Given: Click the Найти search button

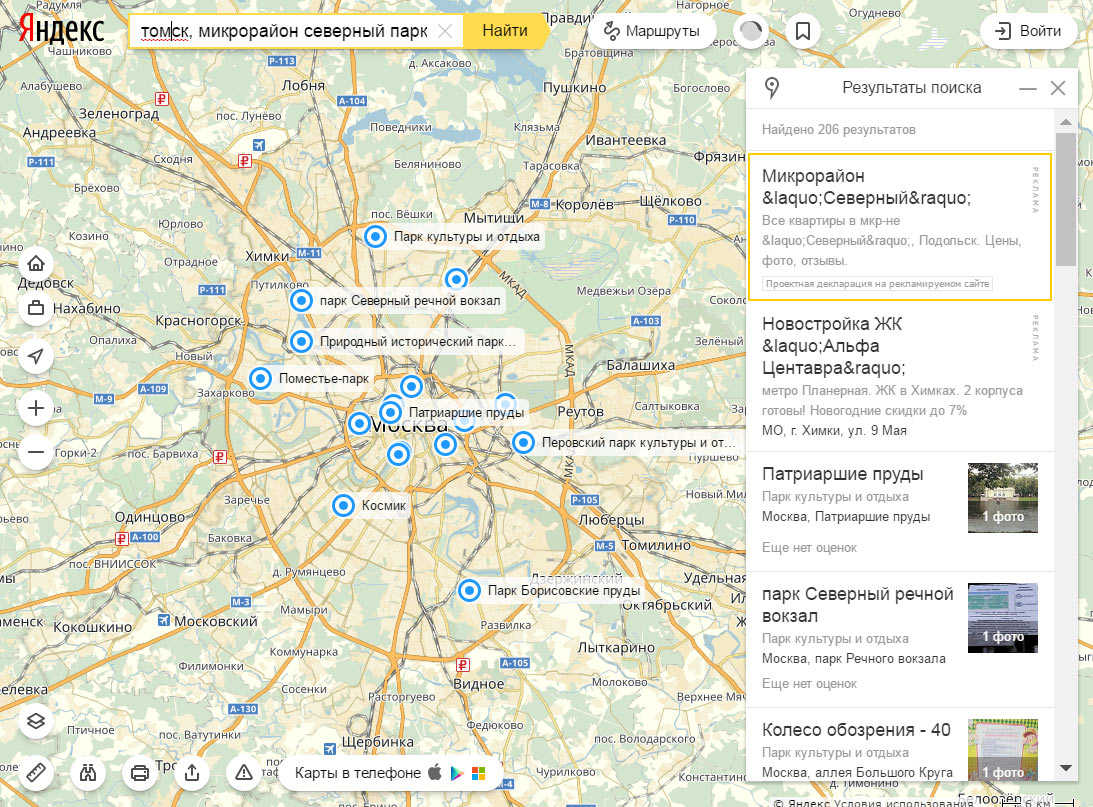Looking at the screenshot, I should click(505, 31).
